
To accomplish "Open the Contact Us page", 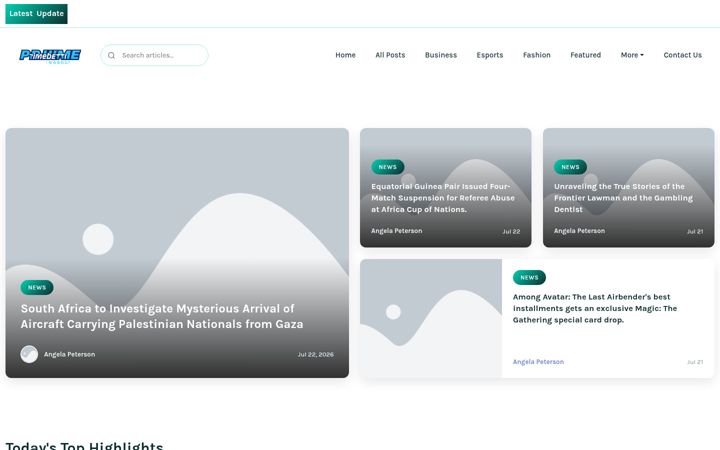I will pos(683,55).
